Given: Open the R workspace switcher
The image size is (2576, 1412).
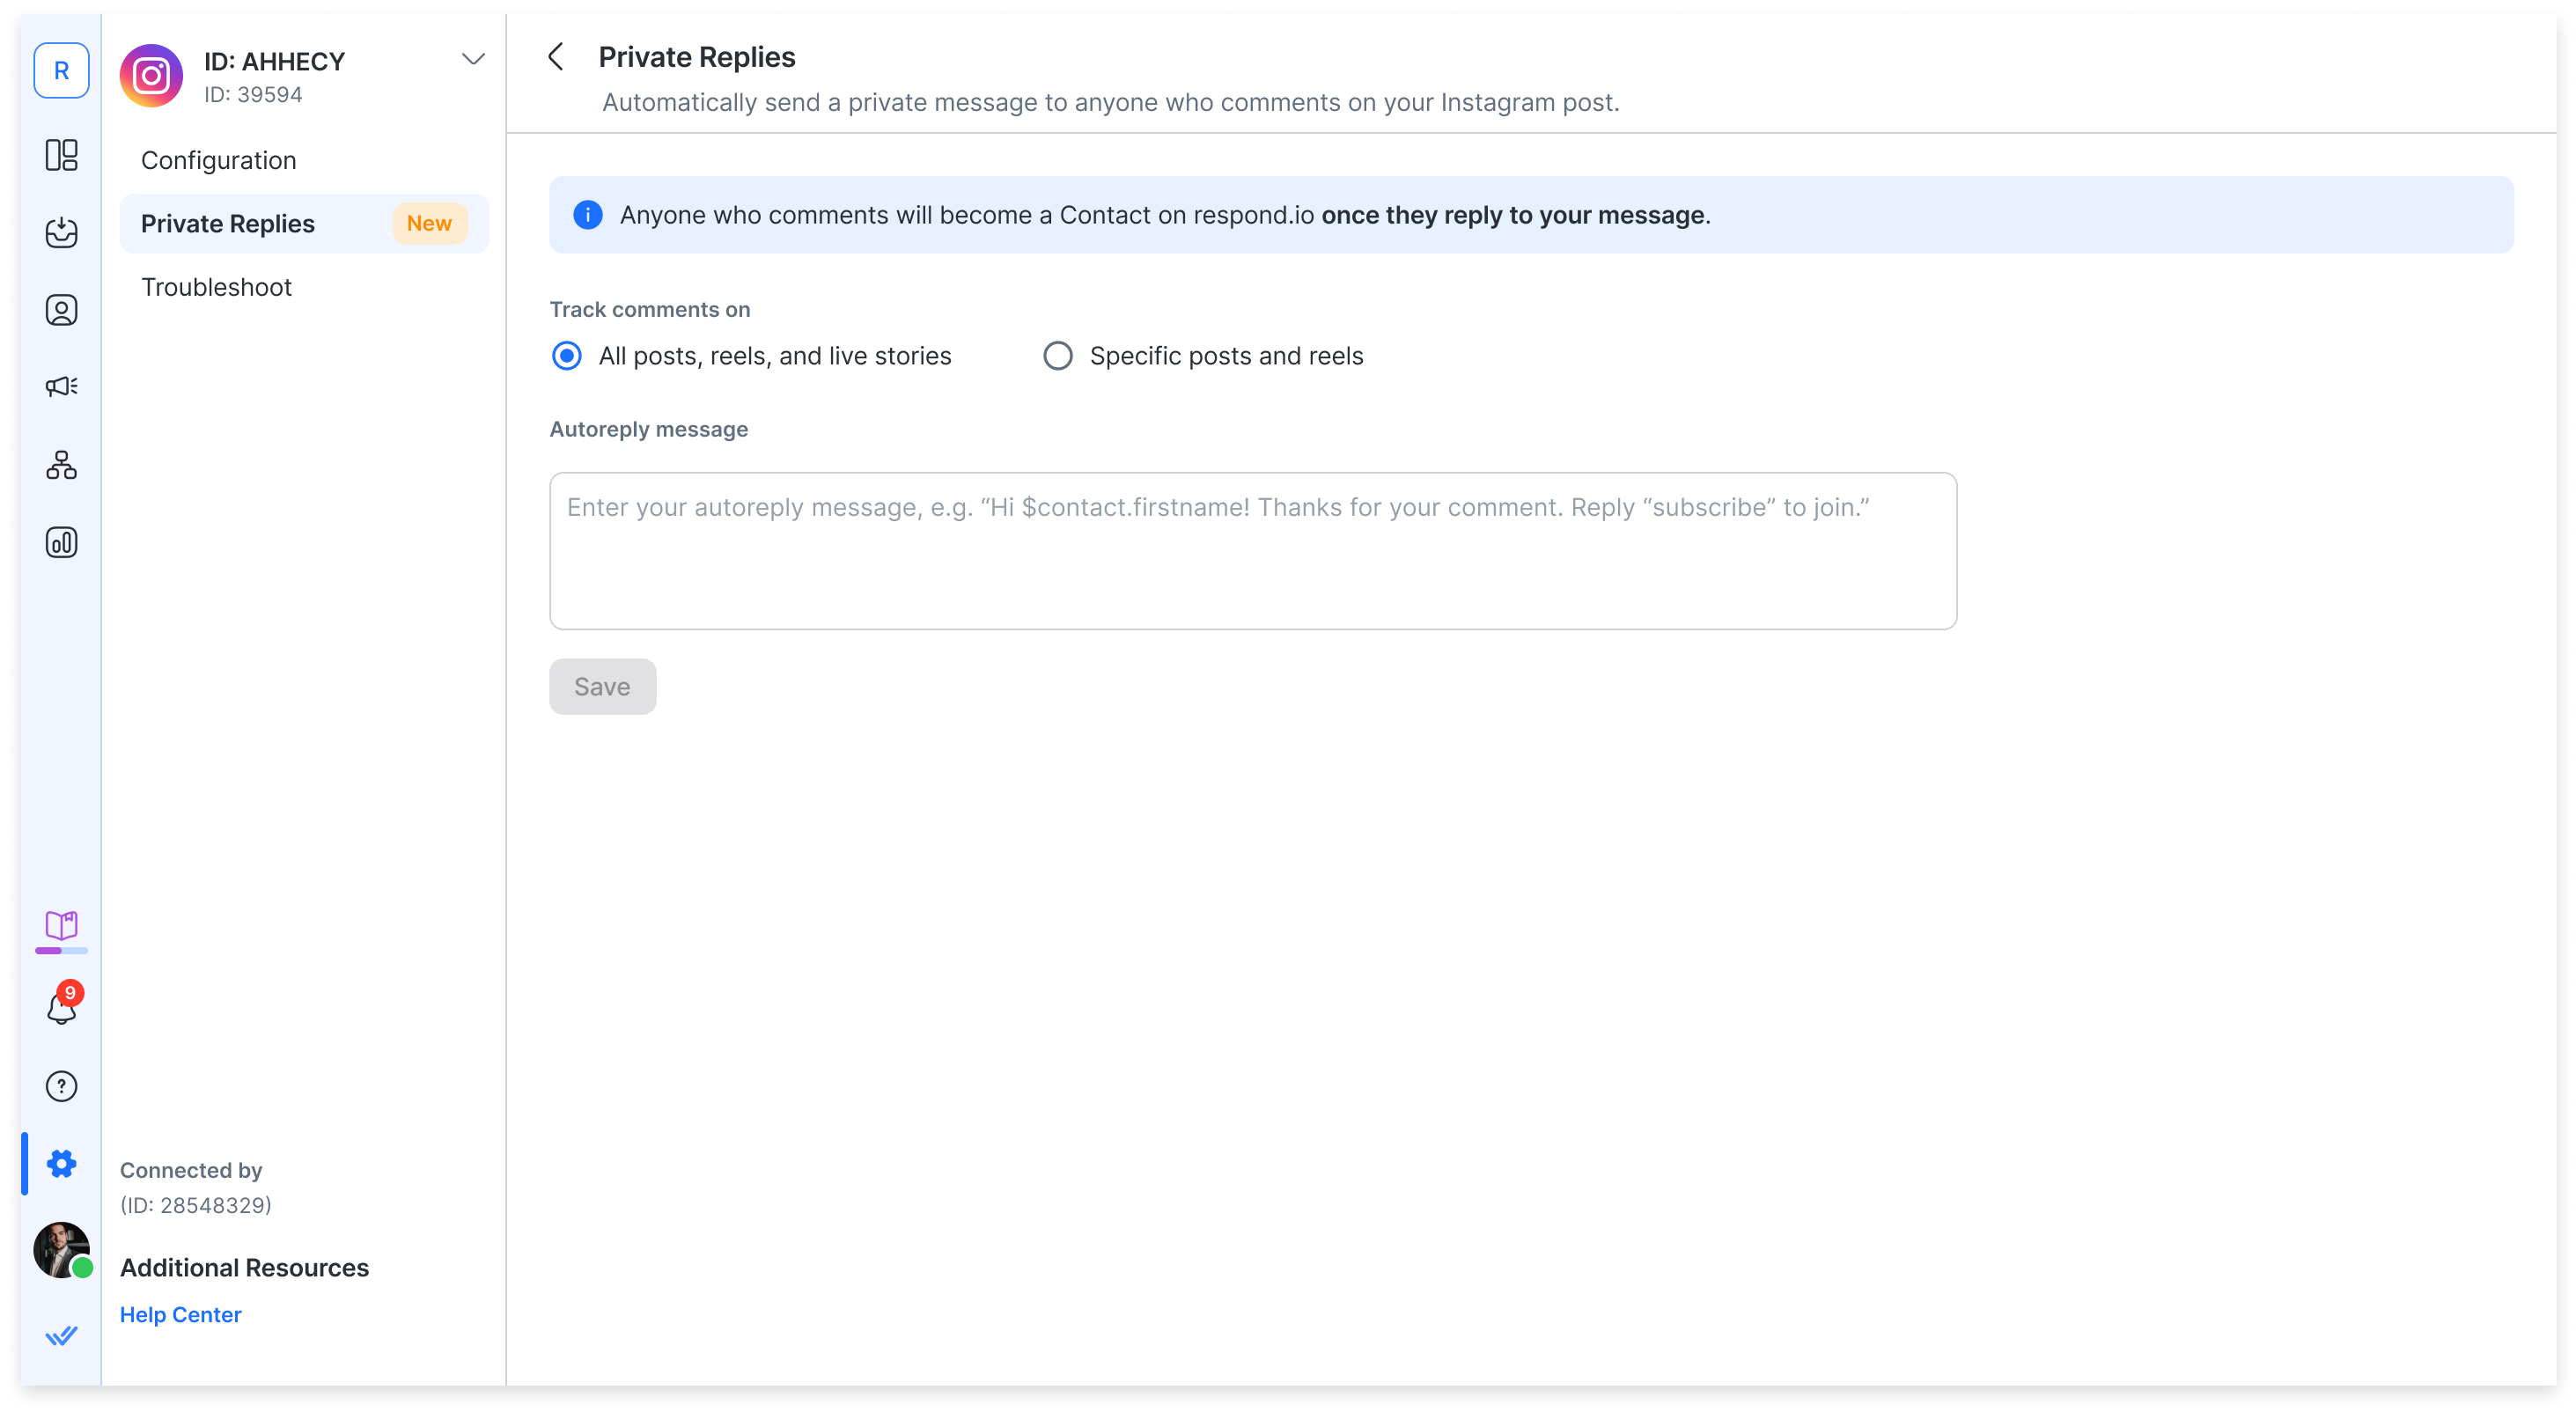Looking at the screenshot, I should pyautogui.click(x=61, y=71).
